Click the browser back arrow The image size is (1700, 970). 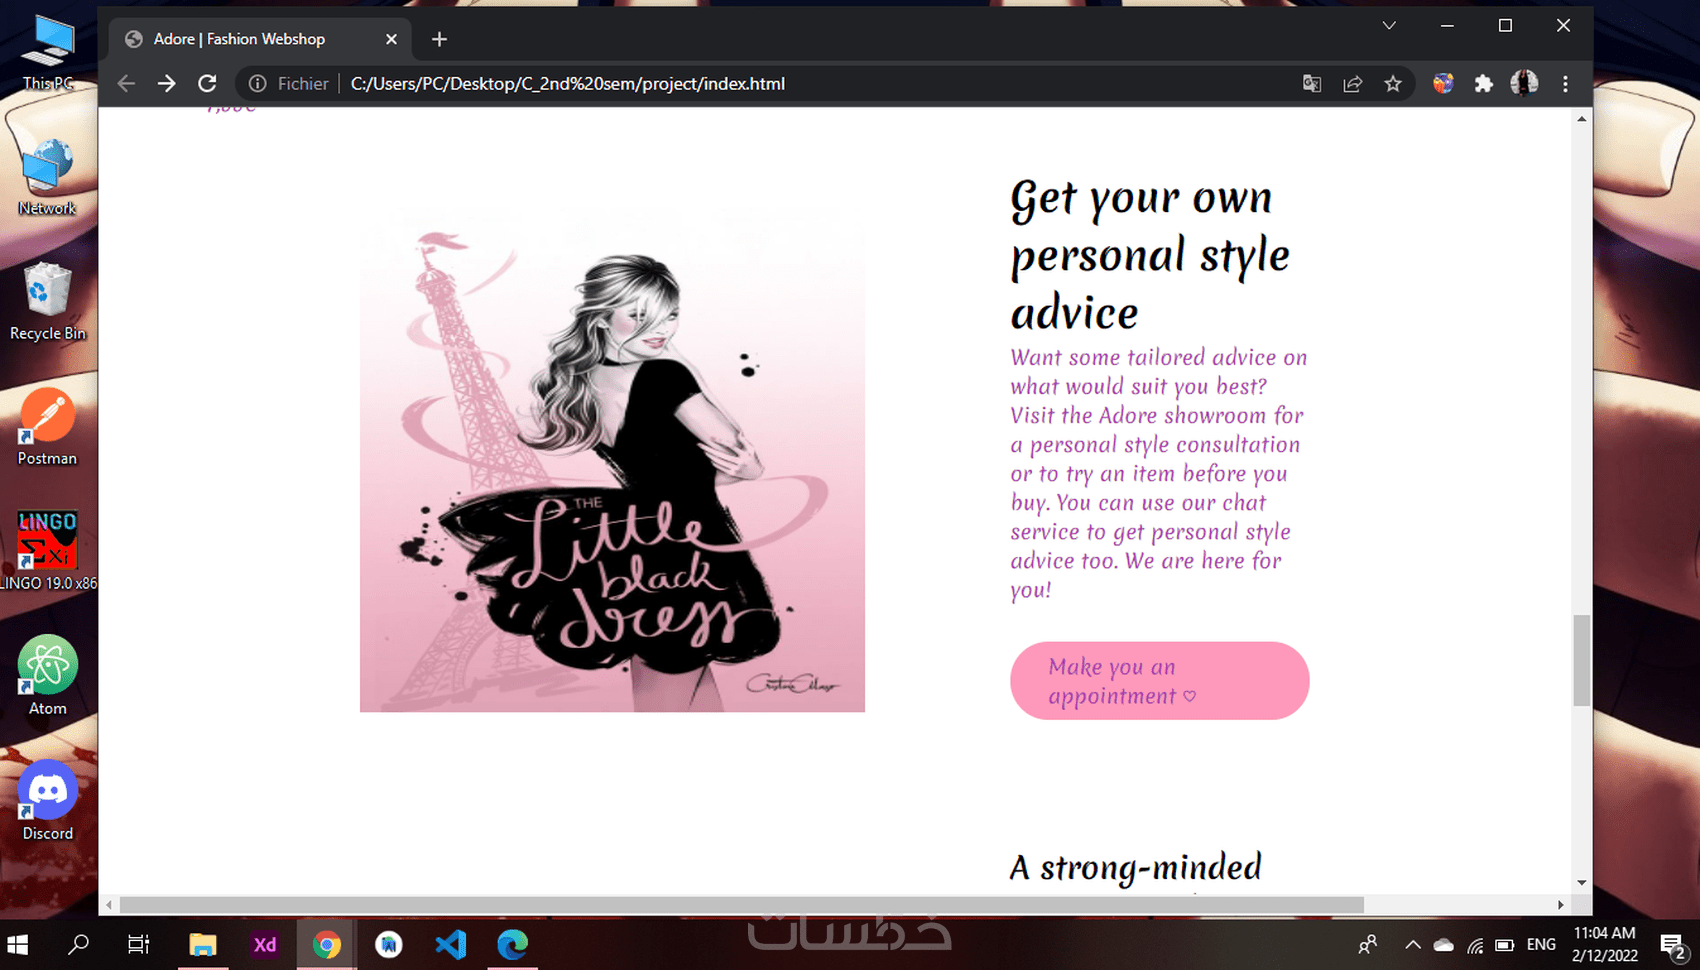point(126,84)
